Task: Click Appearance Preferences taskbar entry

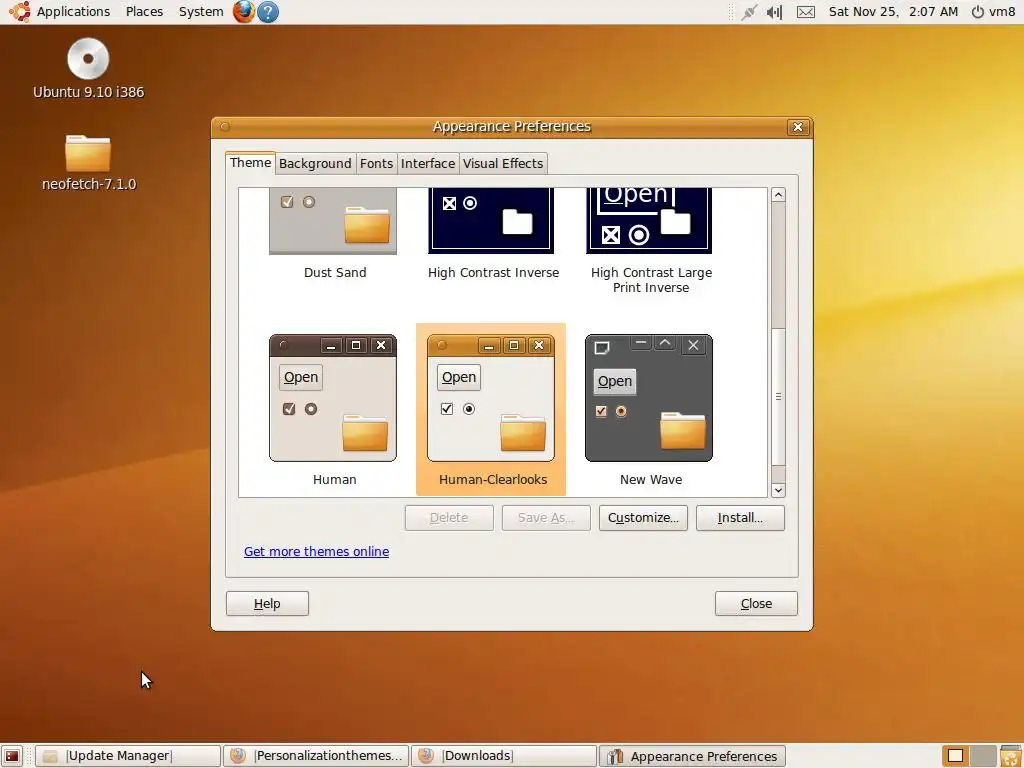Action: click(x=692, y=756)
